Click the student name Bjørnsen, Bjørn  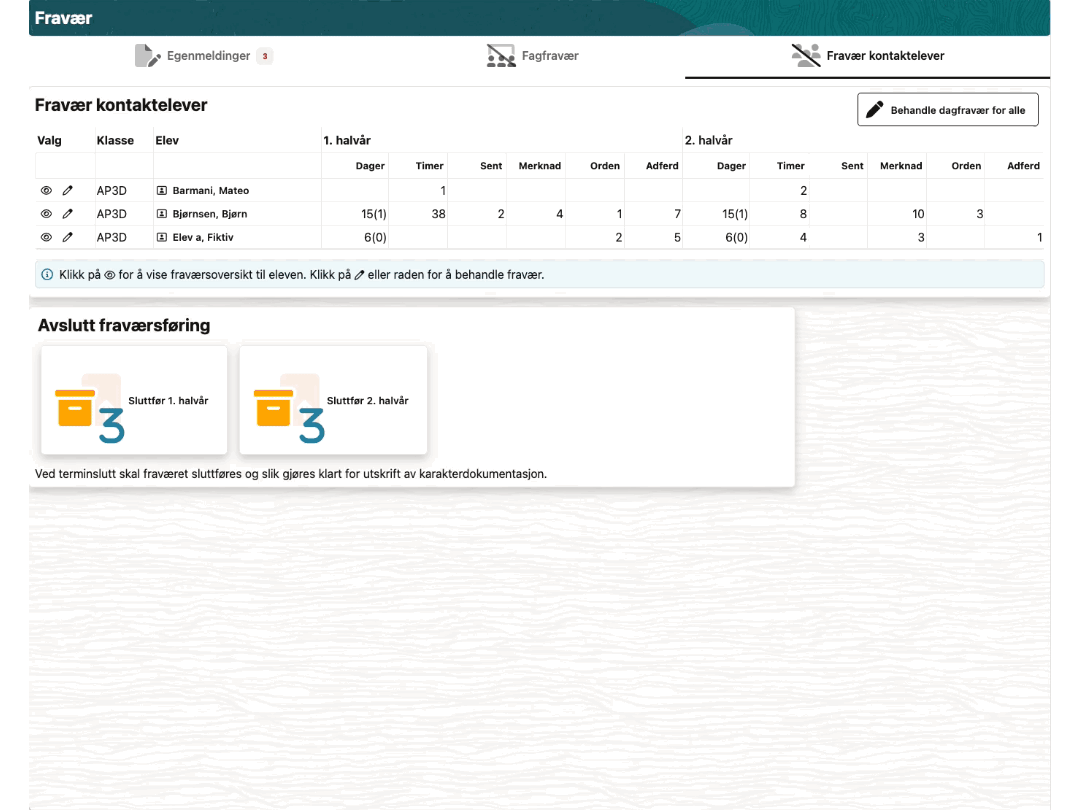209,214
